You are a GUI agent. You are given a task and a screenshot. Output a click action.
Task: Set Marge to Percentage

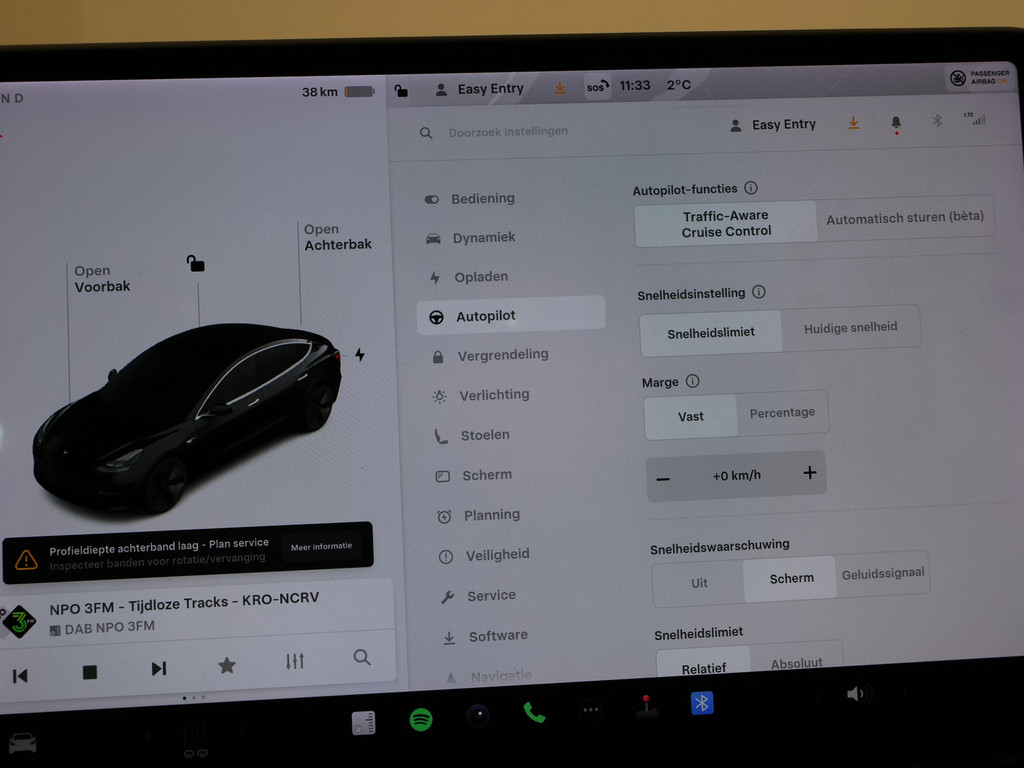pos(782,413)
